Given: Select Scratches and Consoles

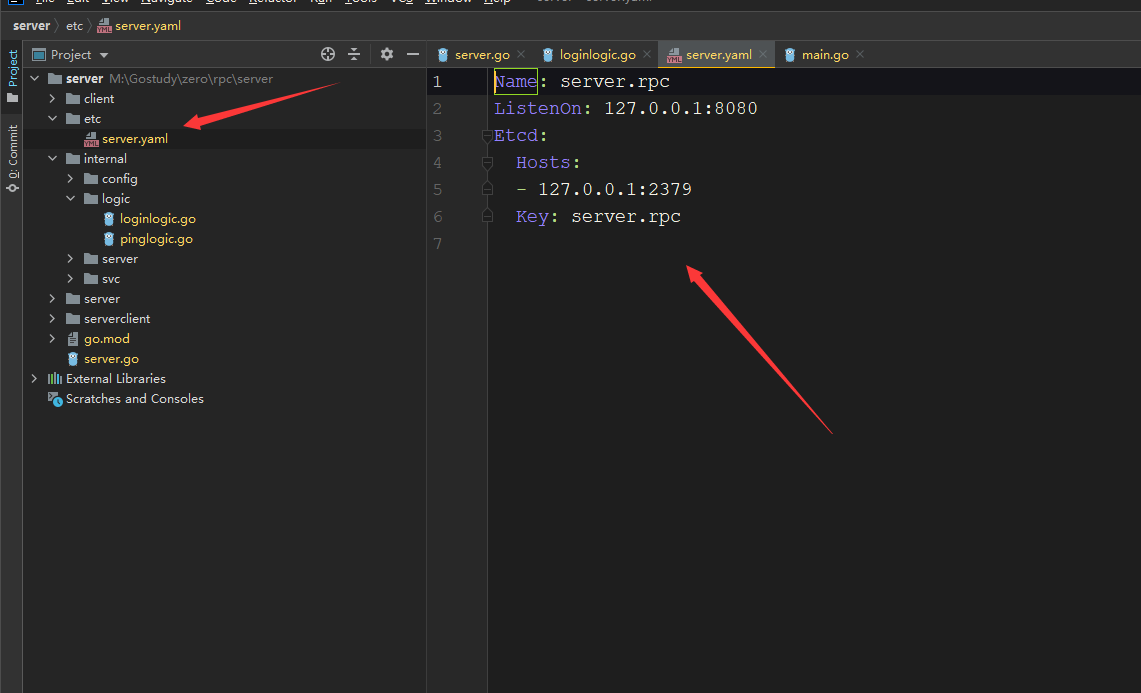Looking at the screenshot, I should [135, 399].
